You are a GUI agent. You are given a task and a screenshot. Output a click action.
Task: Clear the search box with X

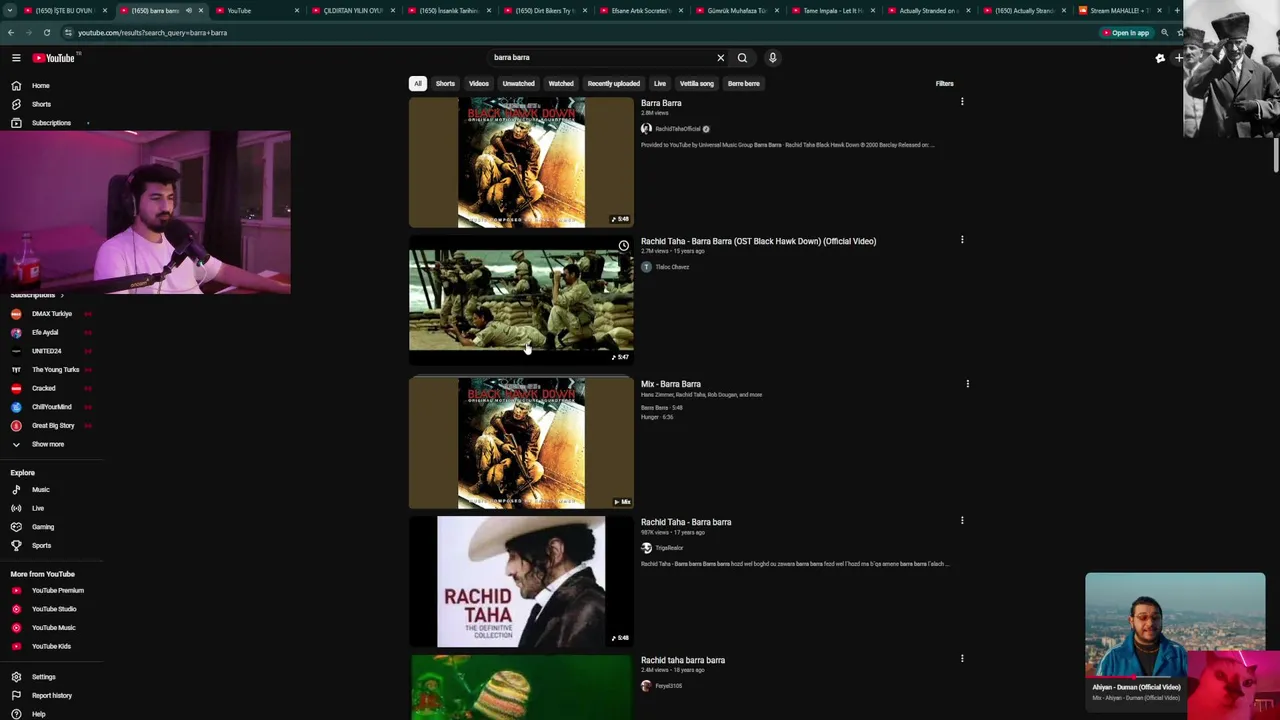pos(720,58)
